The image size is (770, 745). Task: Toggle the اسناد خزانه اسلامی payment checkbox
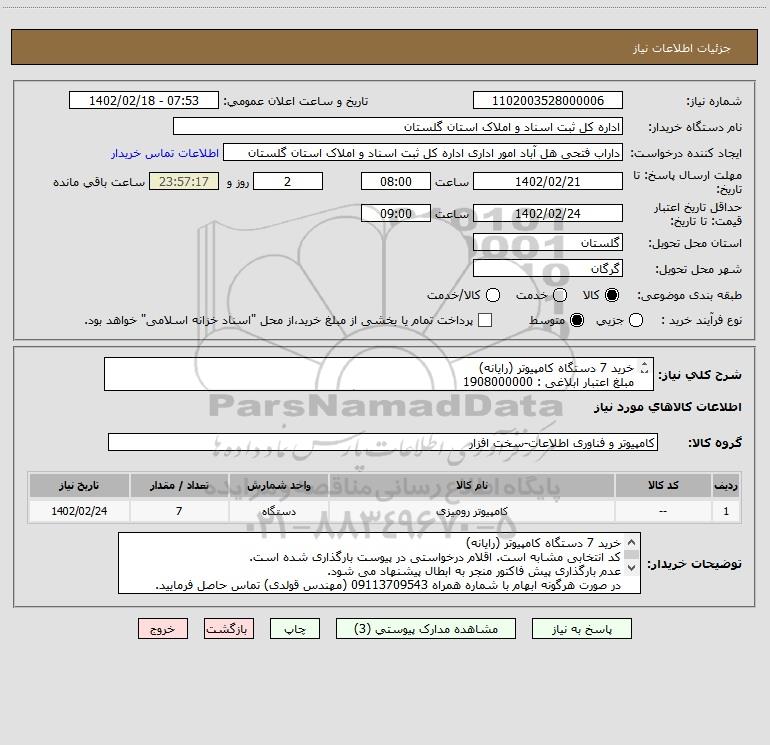pos(485,320)
